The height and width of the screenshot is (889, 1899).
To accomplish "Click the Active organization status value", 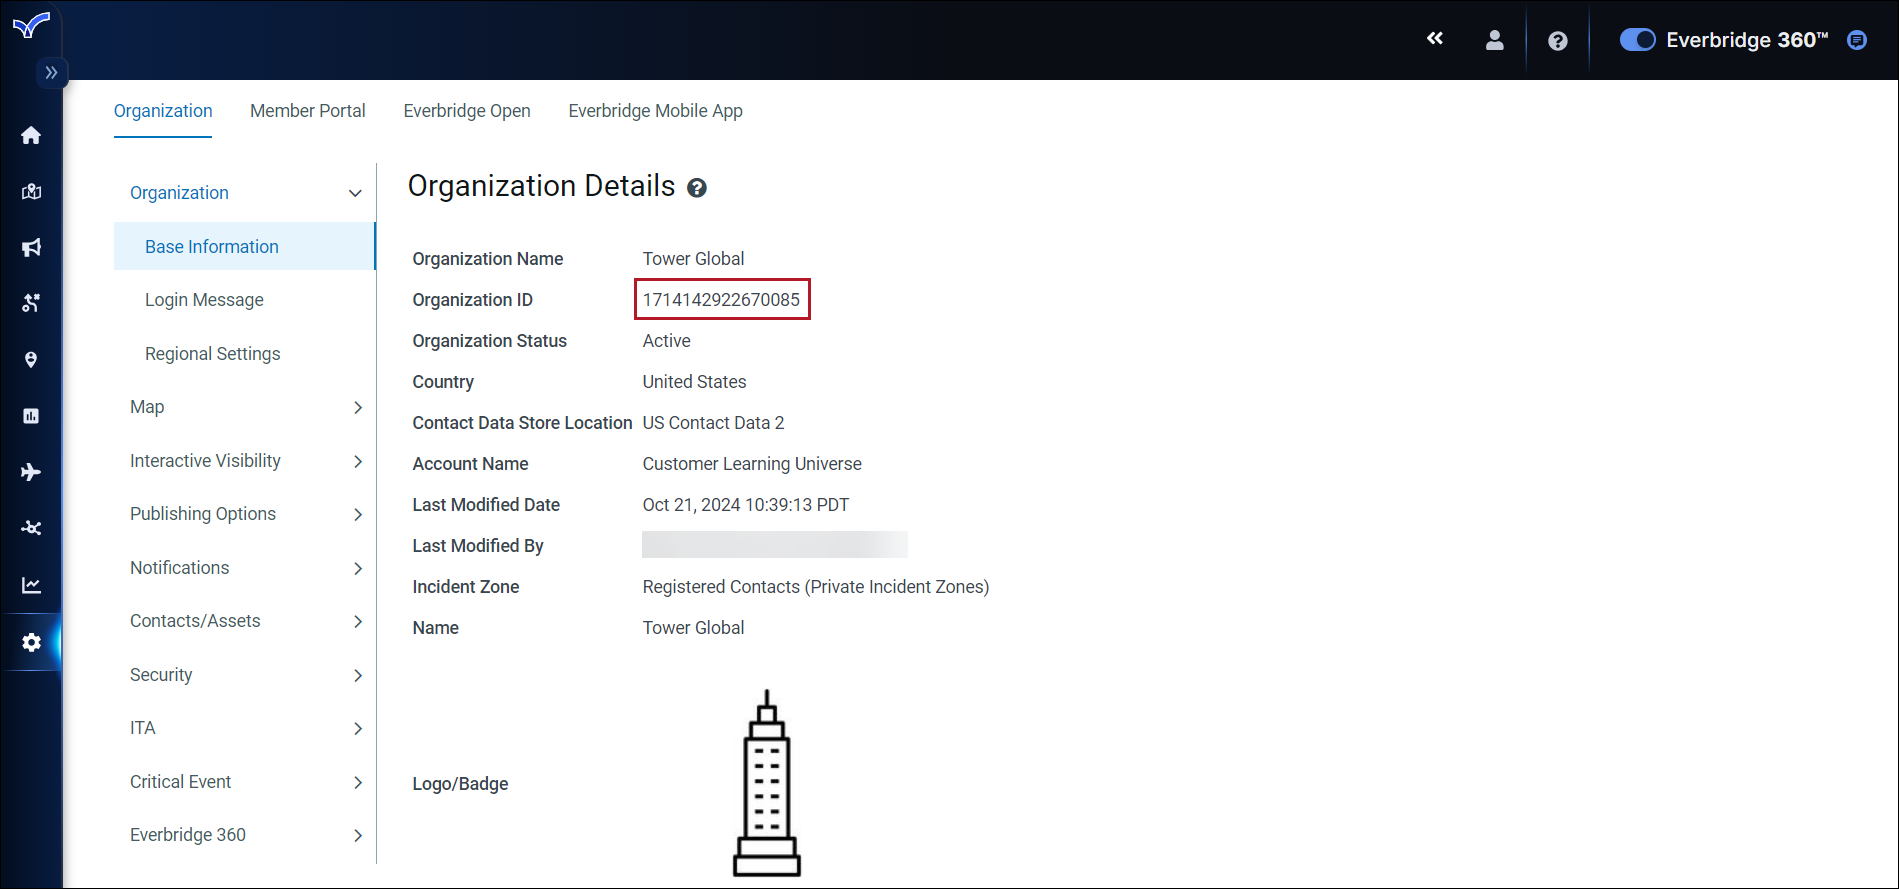I will 666,341.
